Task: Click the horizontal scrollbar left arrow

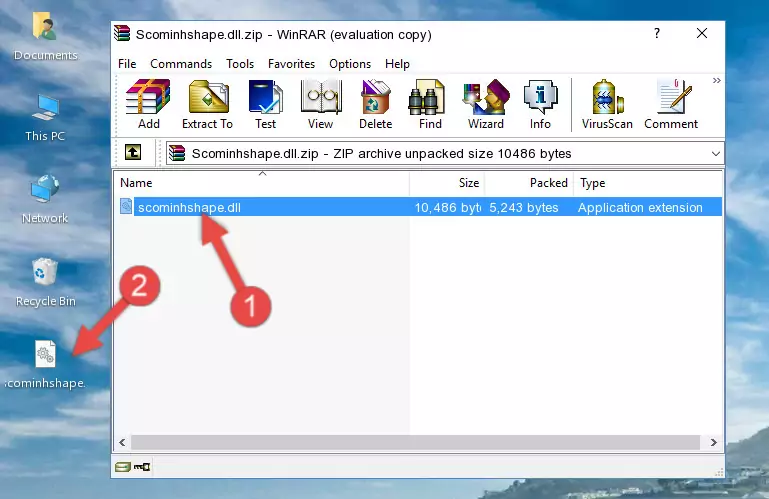Action: point(122,443)
